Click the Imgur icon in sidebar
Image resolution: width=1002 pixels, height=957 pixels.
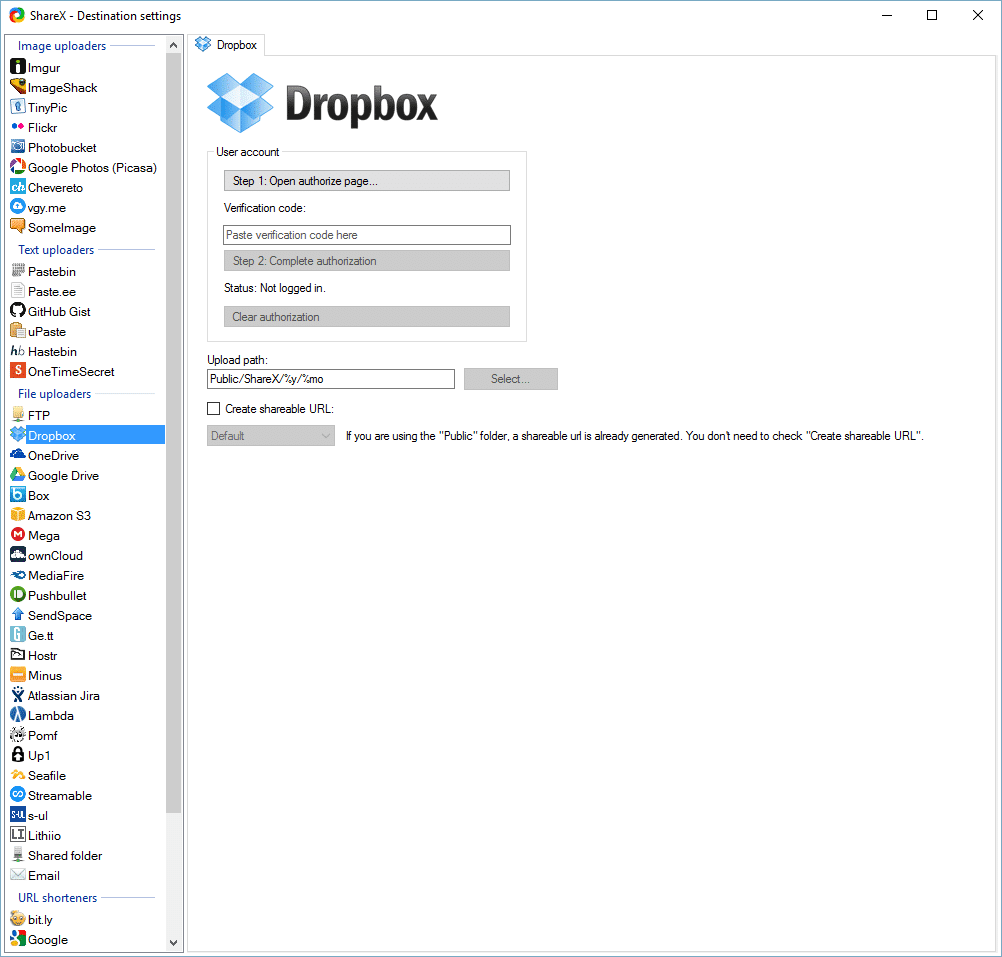[x=17, y=68]
